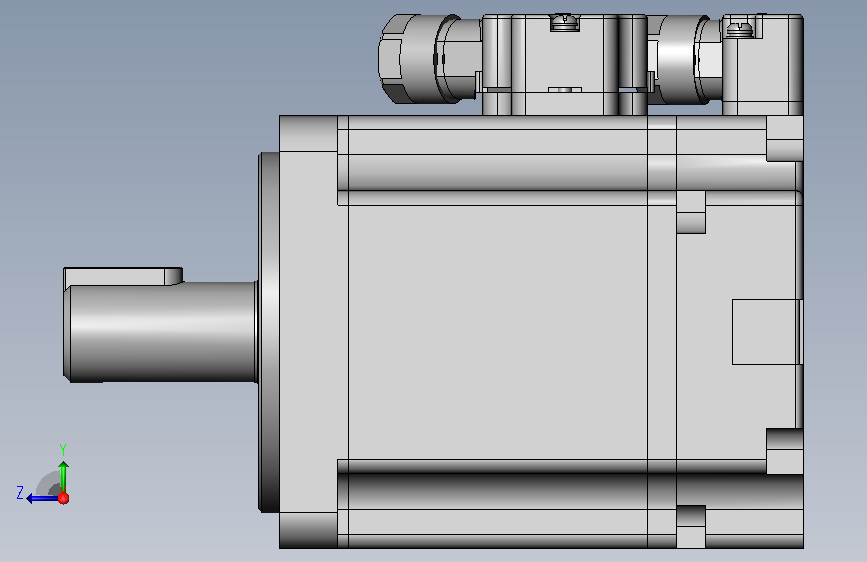This screenshot has width=867, height=562.
Task: Select the round connector cap at top left
Action: tap(408, 59)
